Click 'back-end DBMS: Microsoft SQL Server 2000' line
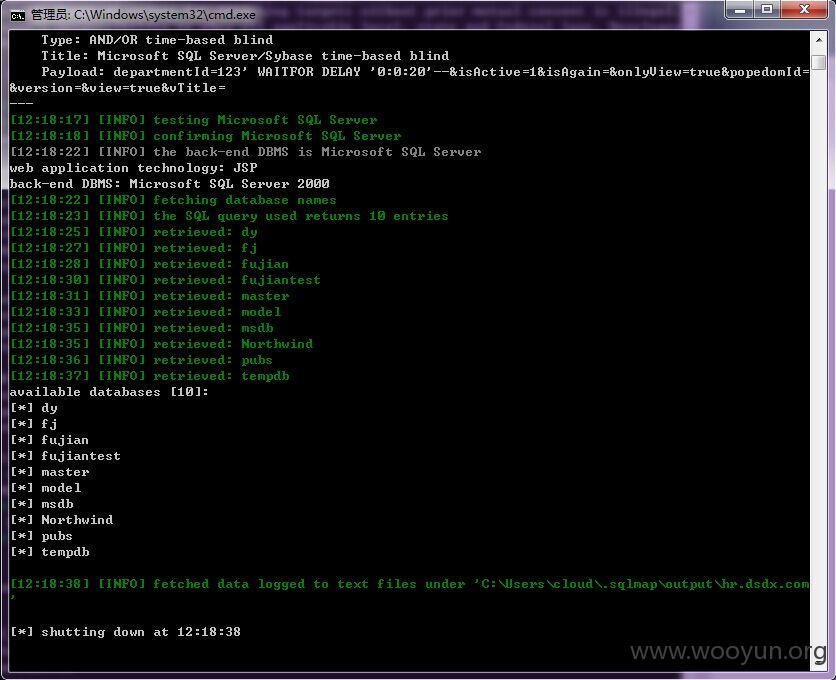Screen dimensions: 836x680 [170, 184]
